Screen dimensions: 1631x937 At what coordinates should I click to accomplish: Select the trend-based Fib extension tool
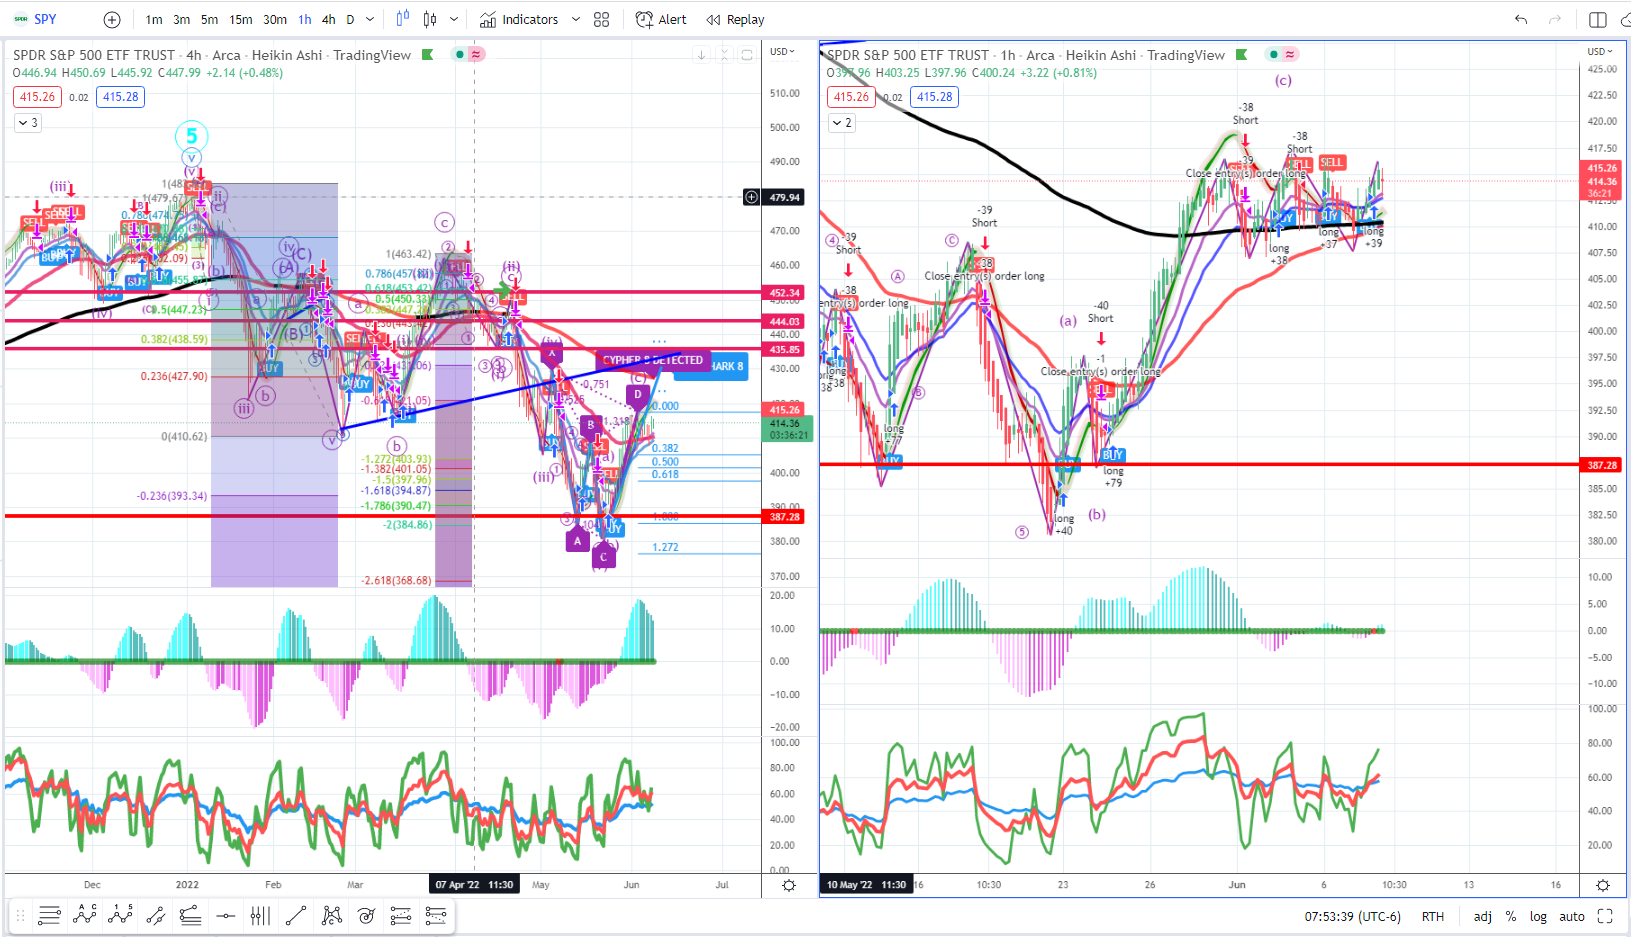401,915
